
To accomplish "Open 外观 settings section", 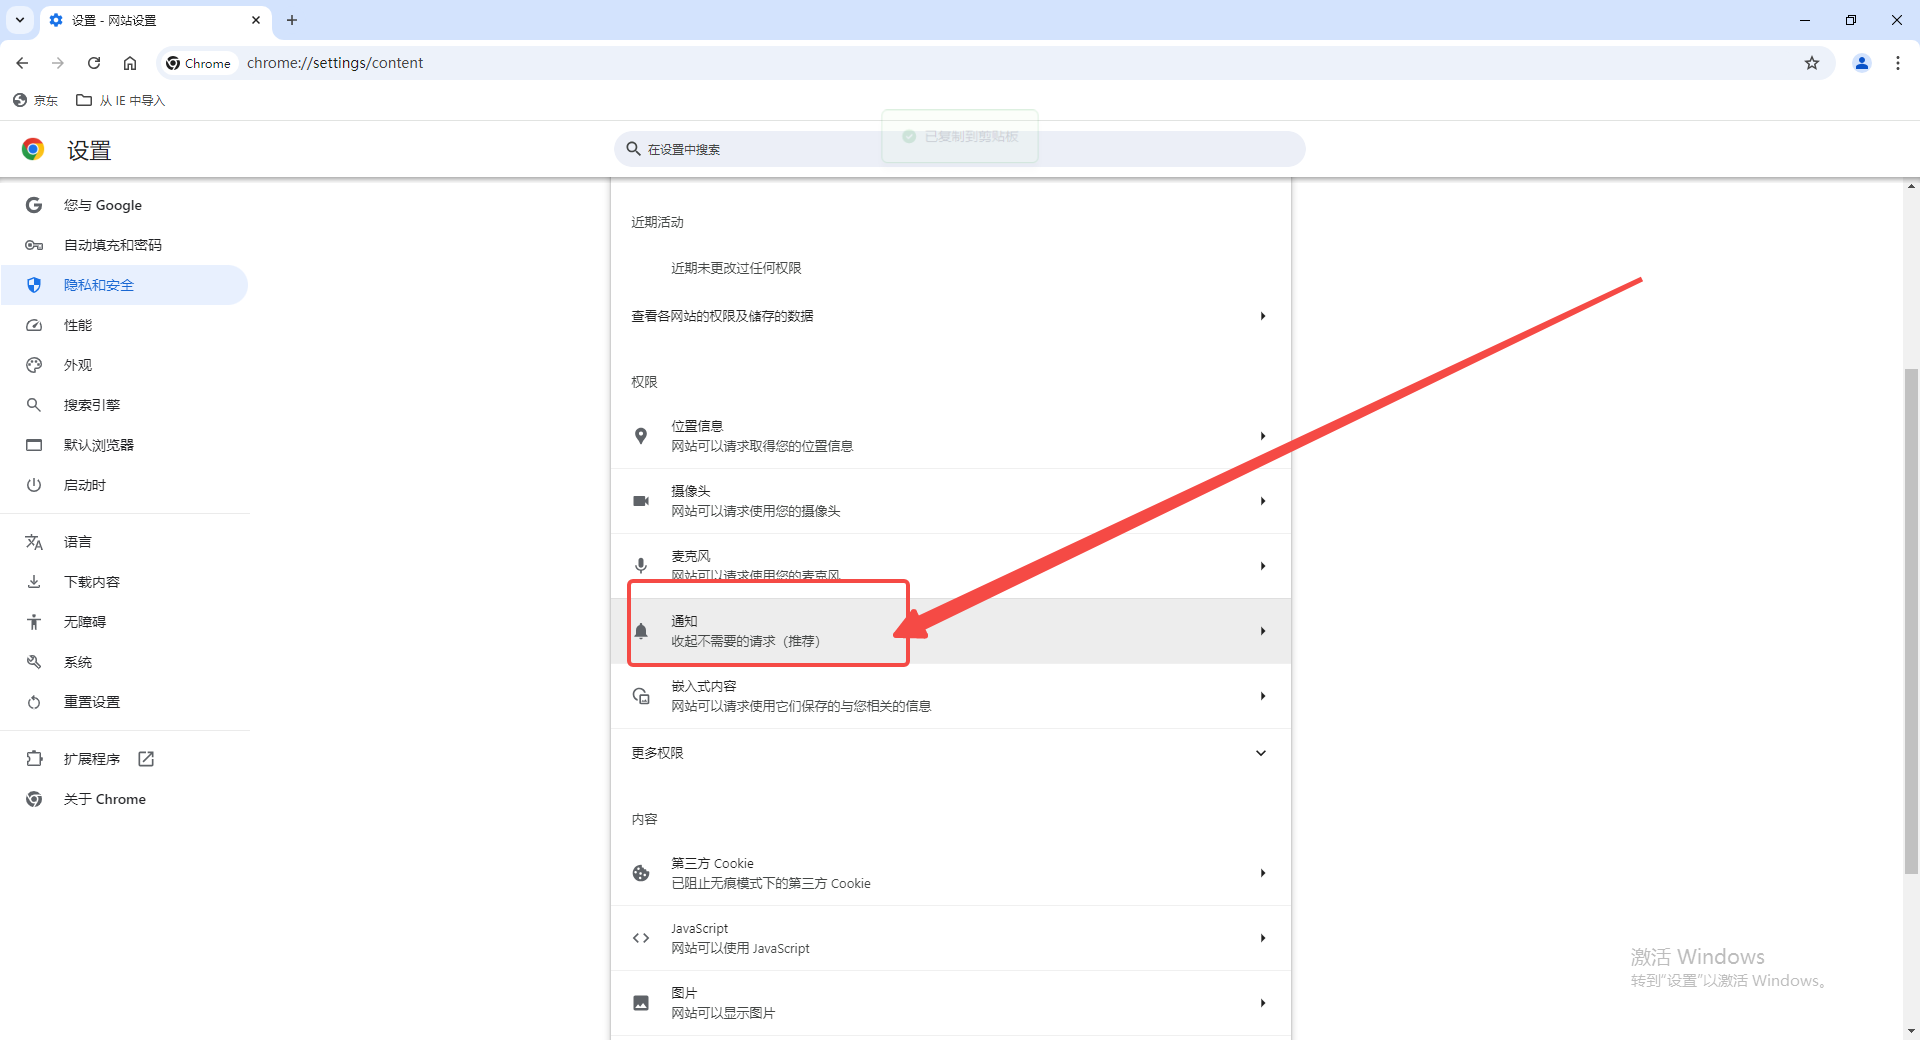I will coord(125,365).
